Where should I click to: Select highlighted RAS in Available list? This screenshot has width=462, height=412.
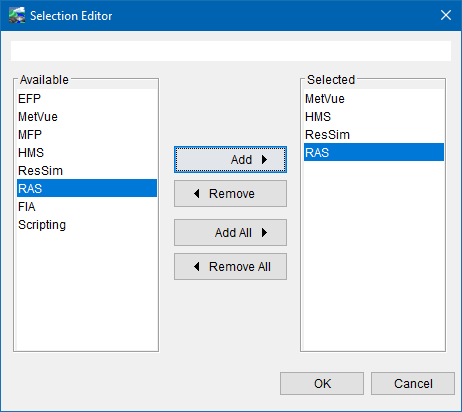coord(87,188)
